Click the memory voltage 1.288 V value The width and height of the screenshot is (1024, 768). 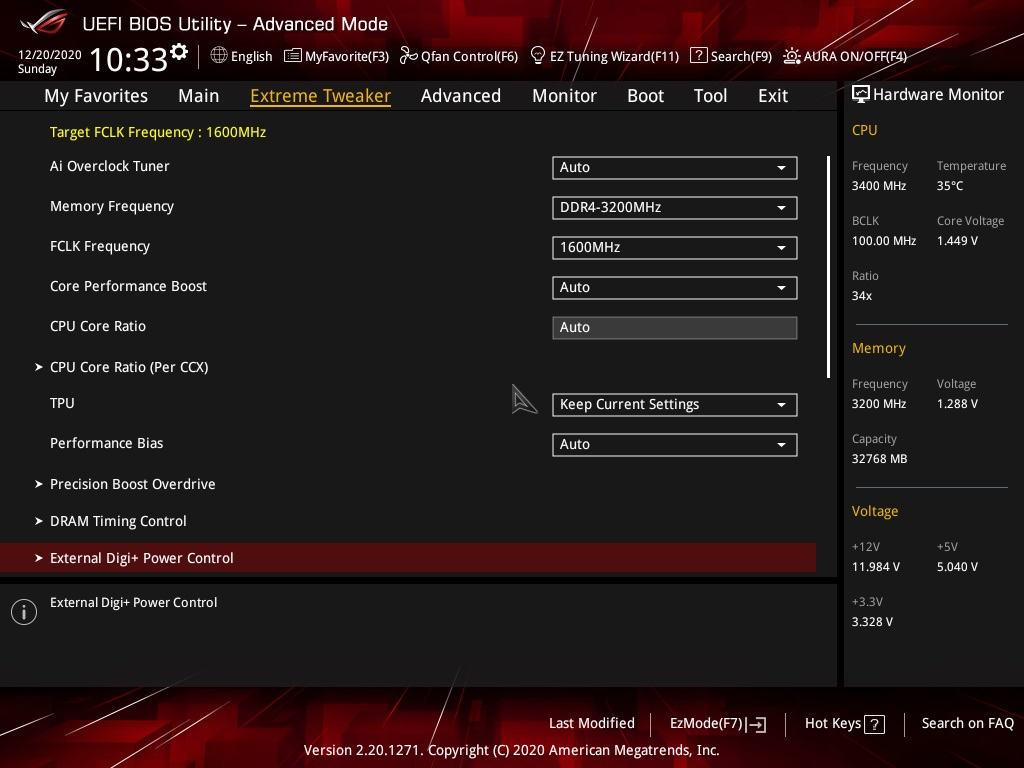coord(957,404)
